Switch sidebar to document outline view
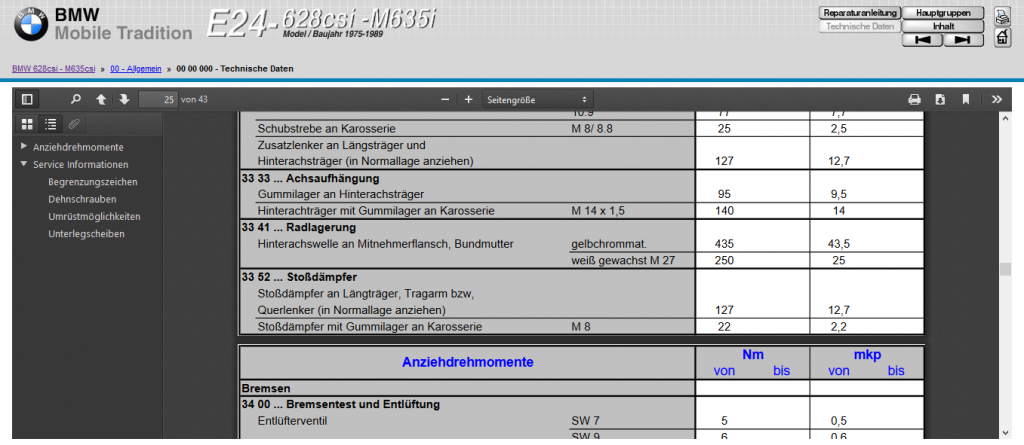This screenshot has height=445, width=1024. 50,124
